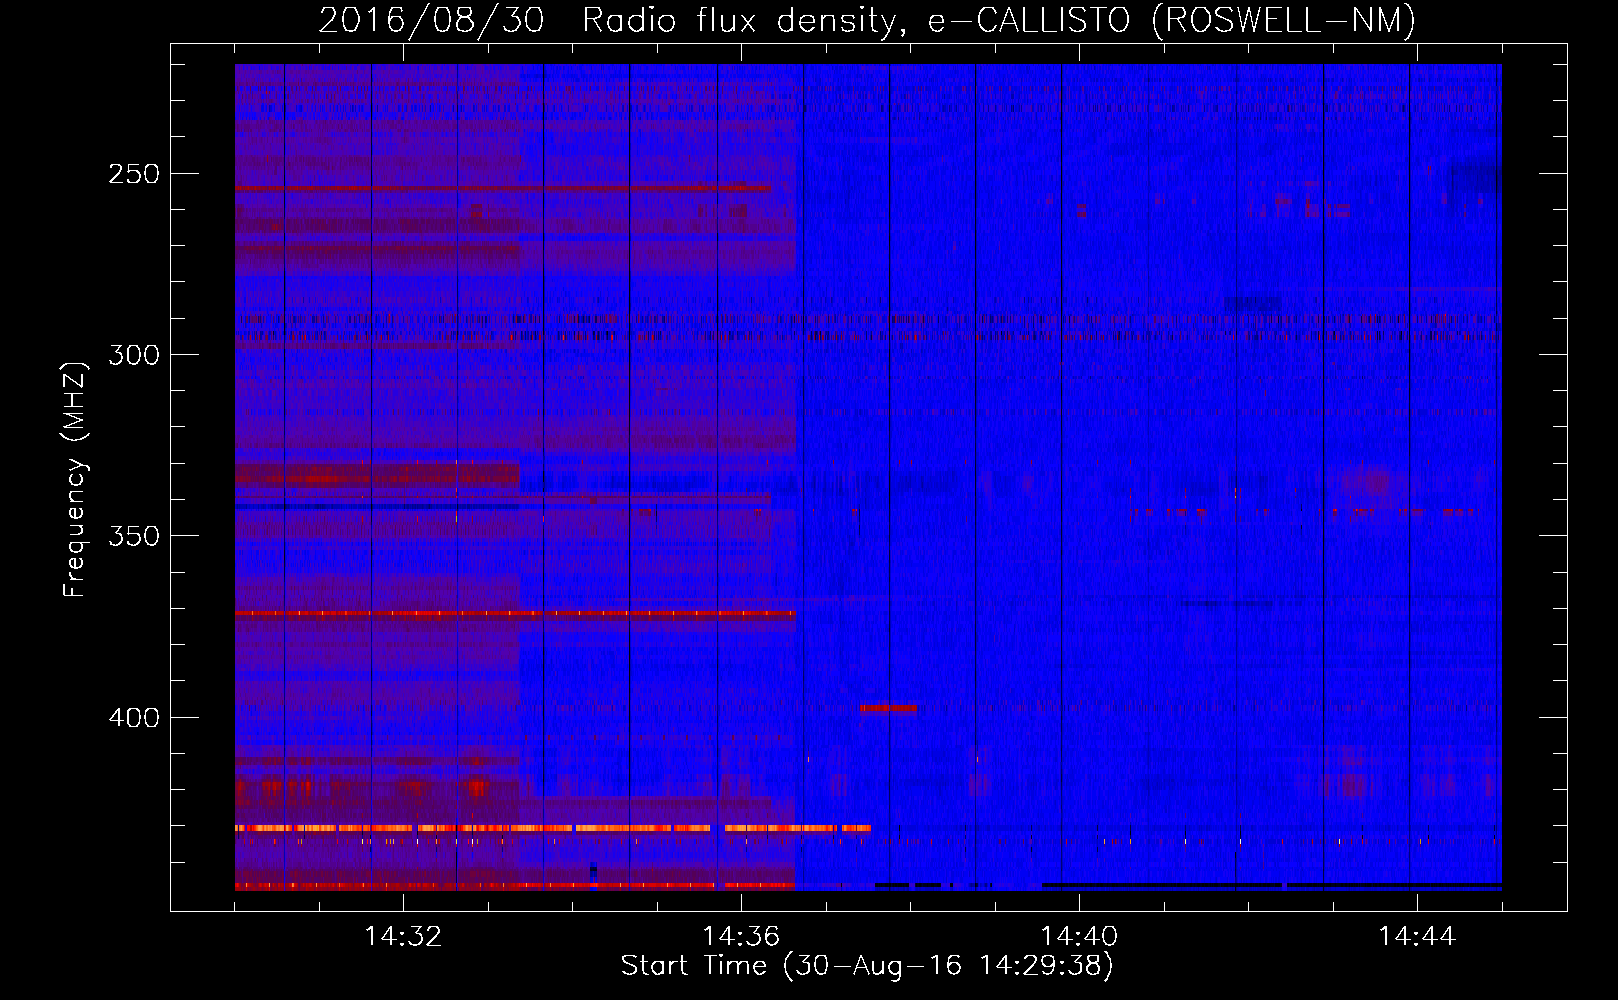Click the 14:40 time tick label
The image size is (1618, 1000).
pos(1079,936)
